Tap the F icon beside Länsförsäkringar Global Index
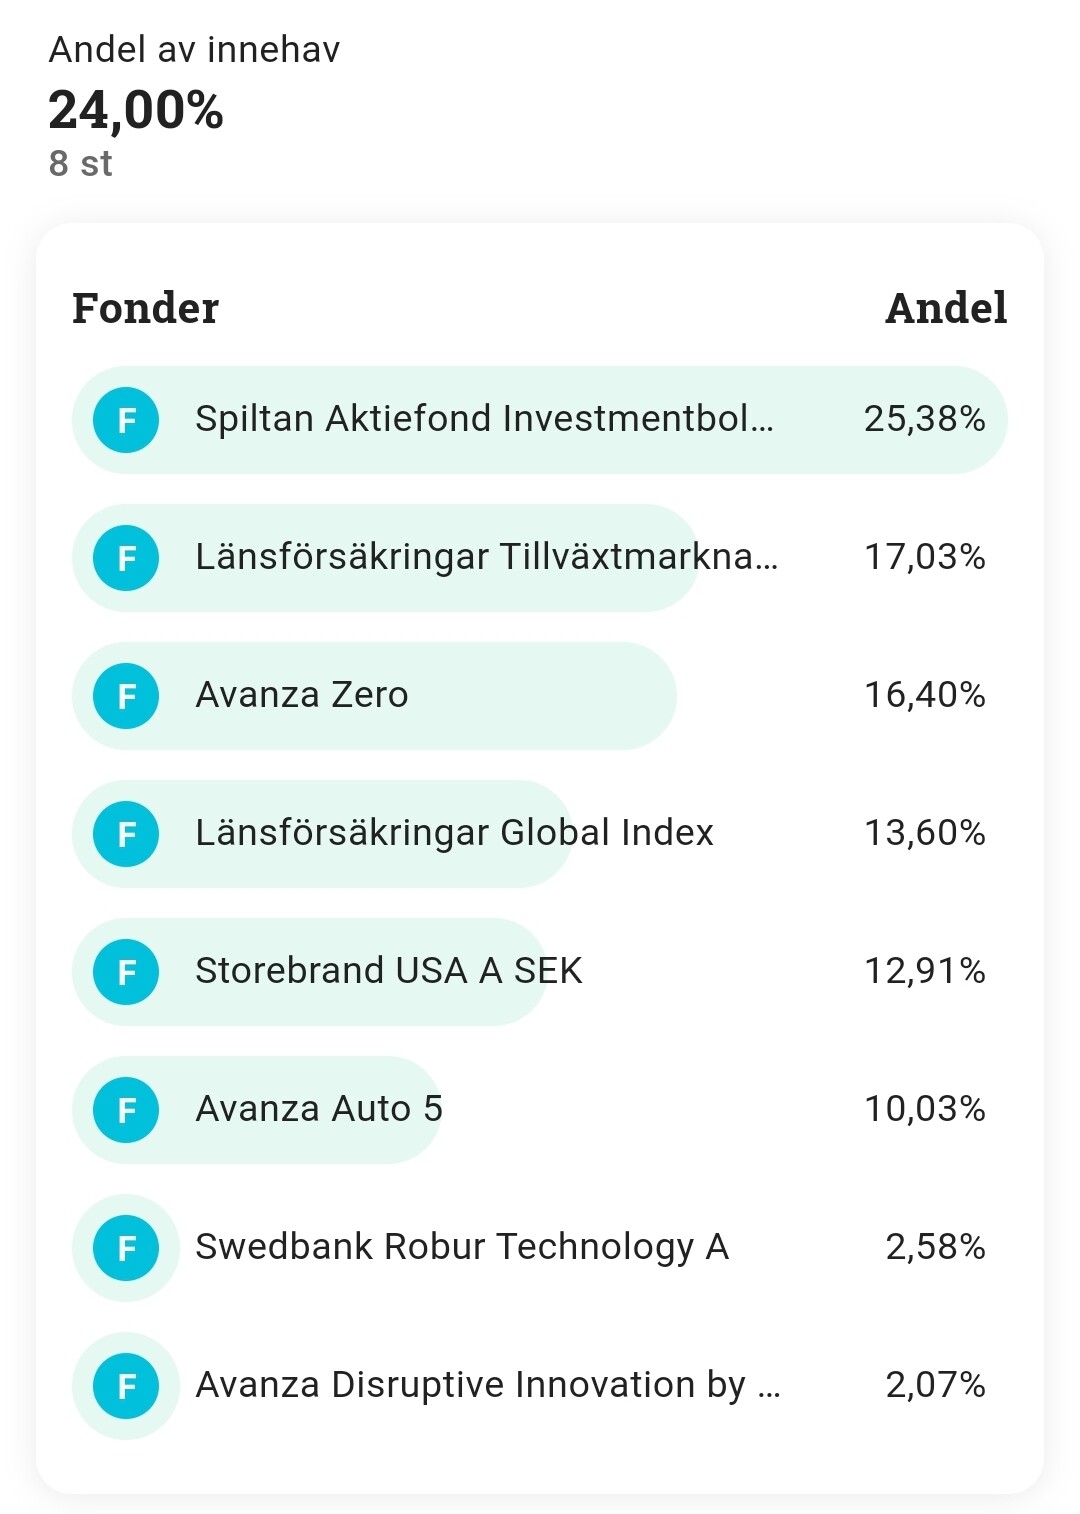This screenshot has width=1080, height=1514. pos(126,834)
